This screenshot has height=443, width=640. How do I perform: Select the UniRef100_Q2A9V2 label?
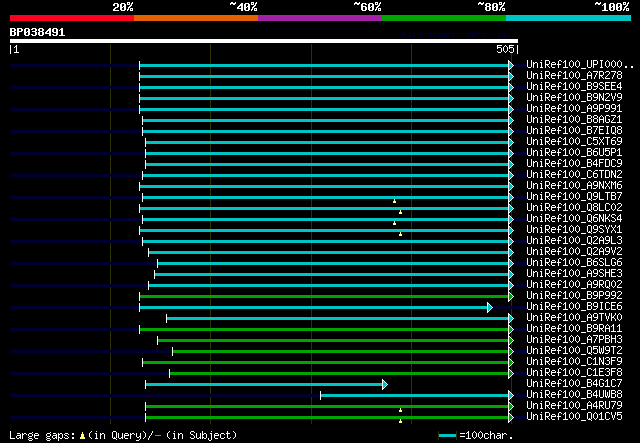[574, 252]
